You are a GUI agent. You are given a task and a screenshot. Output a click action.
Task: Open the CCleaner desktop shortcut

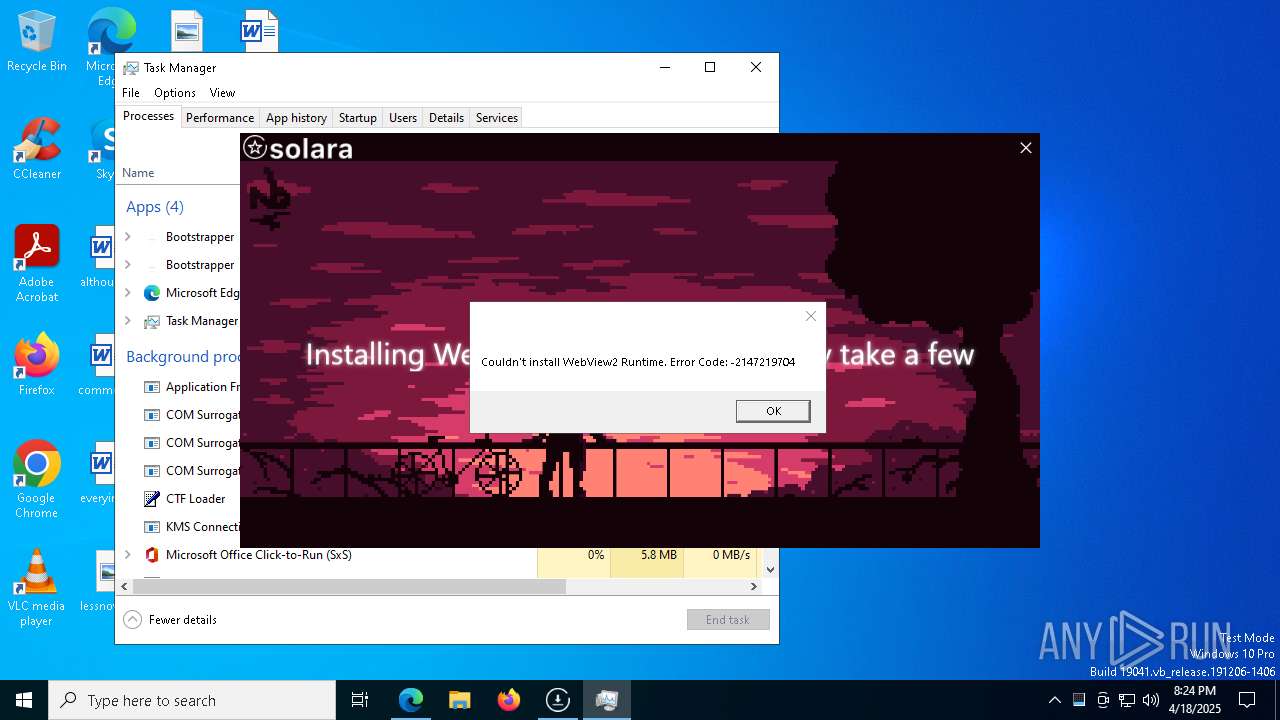(37, 150)
